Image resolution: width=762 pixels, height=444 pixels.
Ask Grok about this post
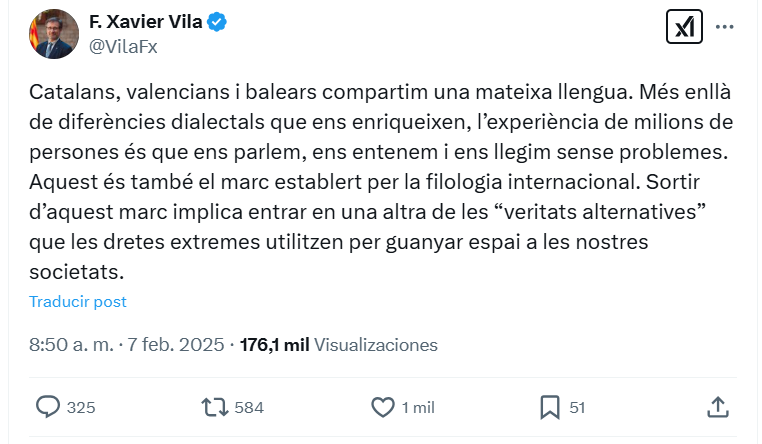click(x=684, y=27)
